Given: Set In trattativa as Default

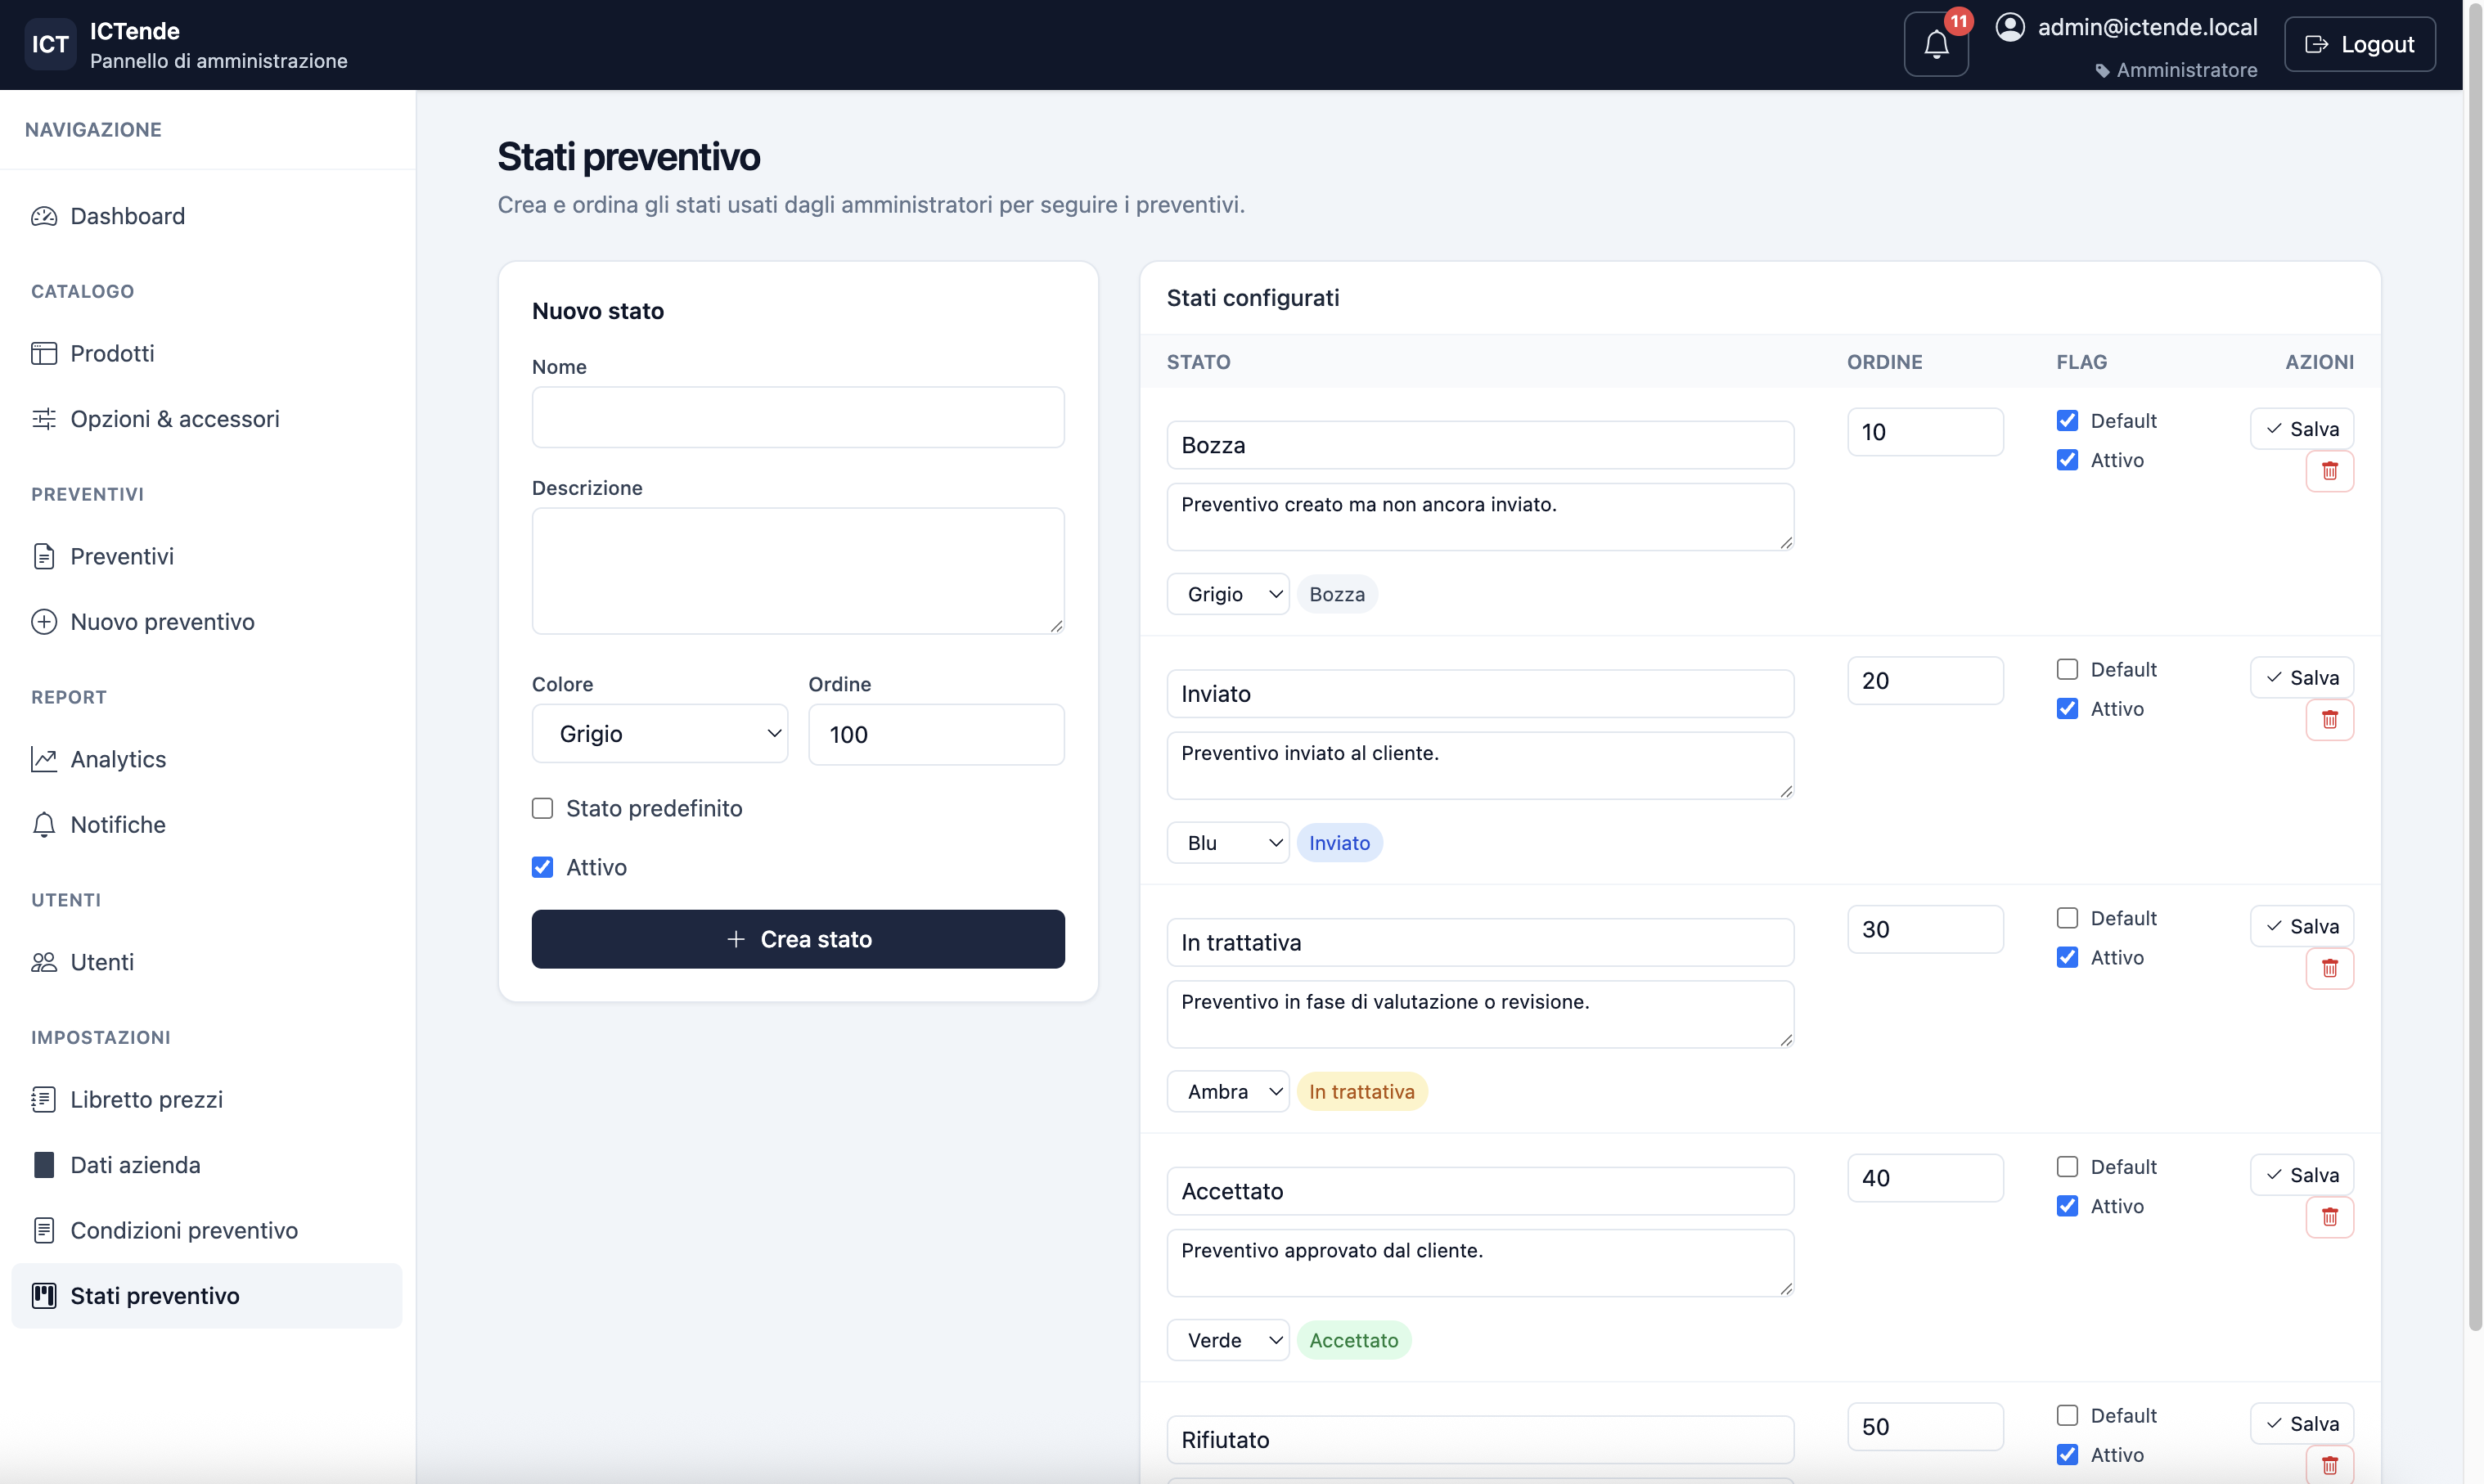Looking at the screenshot, I should point(2067,918).
